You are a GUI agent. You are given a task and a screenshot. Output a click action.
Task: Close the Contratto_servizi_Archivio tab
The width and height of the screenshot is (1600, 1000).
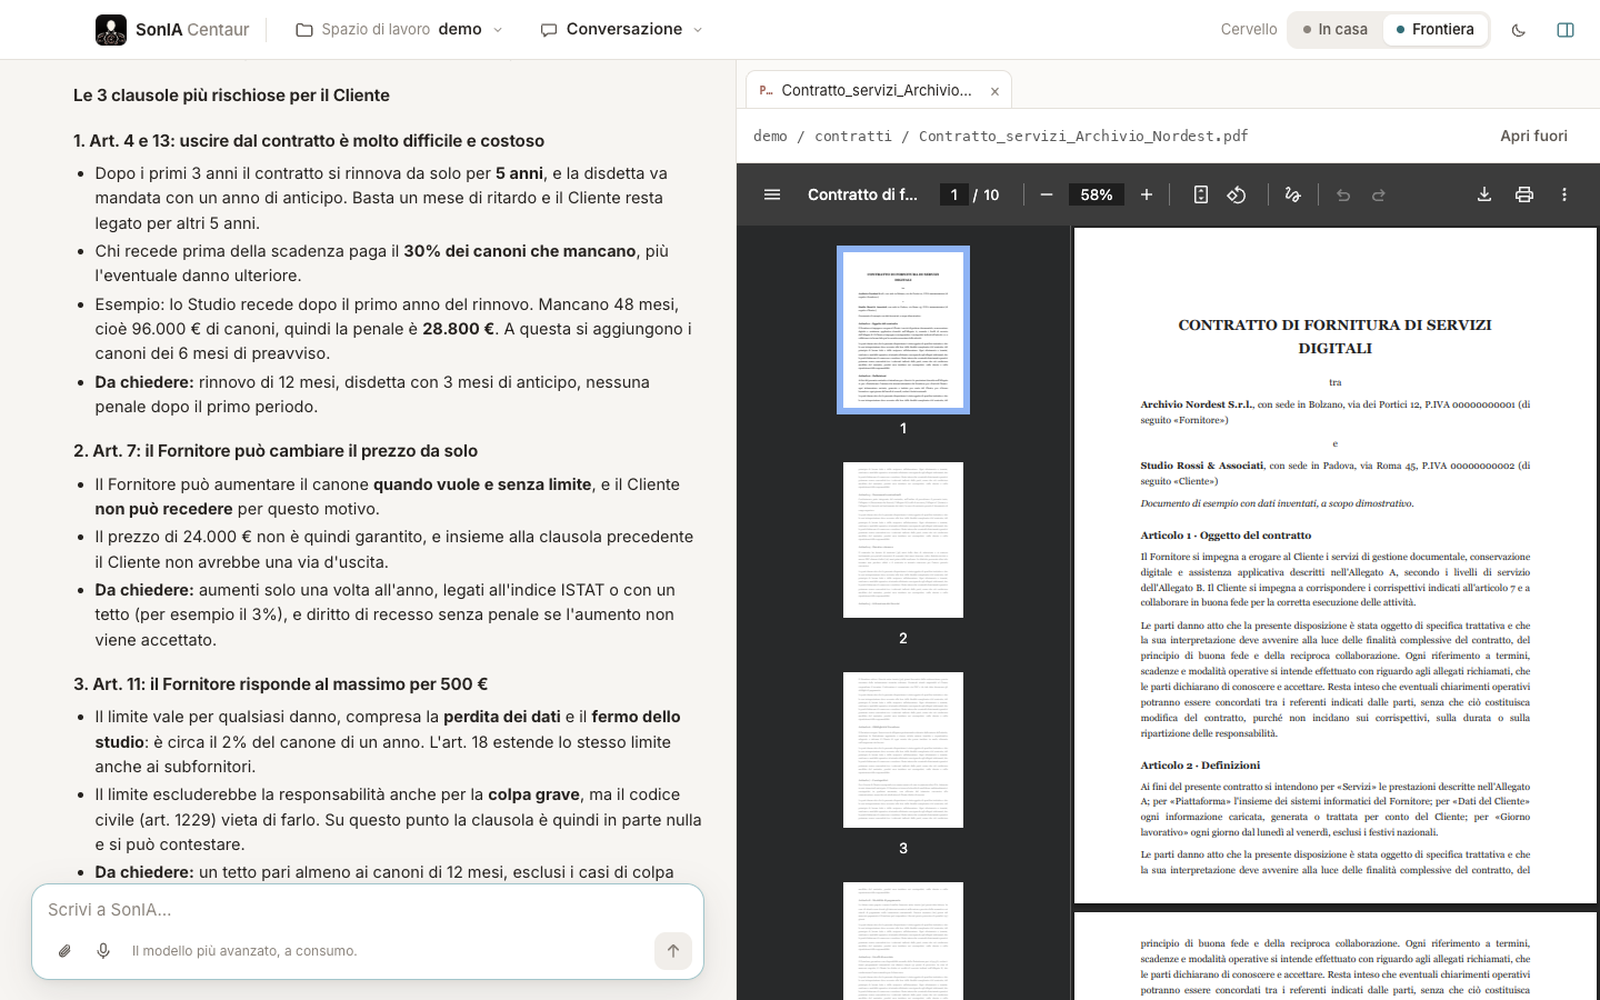(995, 91)
